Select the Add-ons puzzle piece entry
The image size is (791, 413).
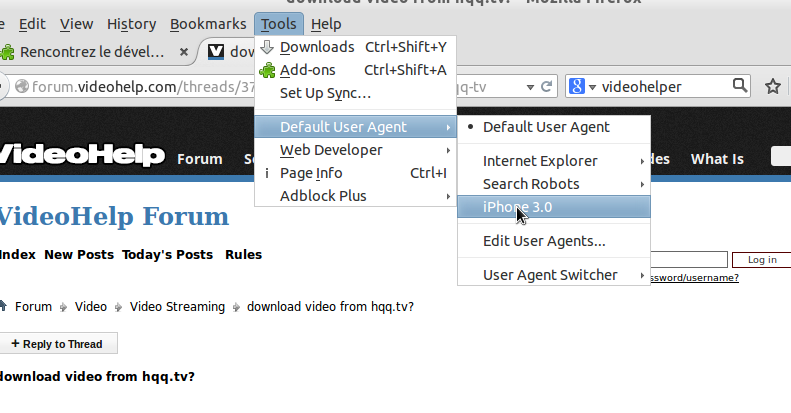(307, 70)
